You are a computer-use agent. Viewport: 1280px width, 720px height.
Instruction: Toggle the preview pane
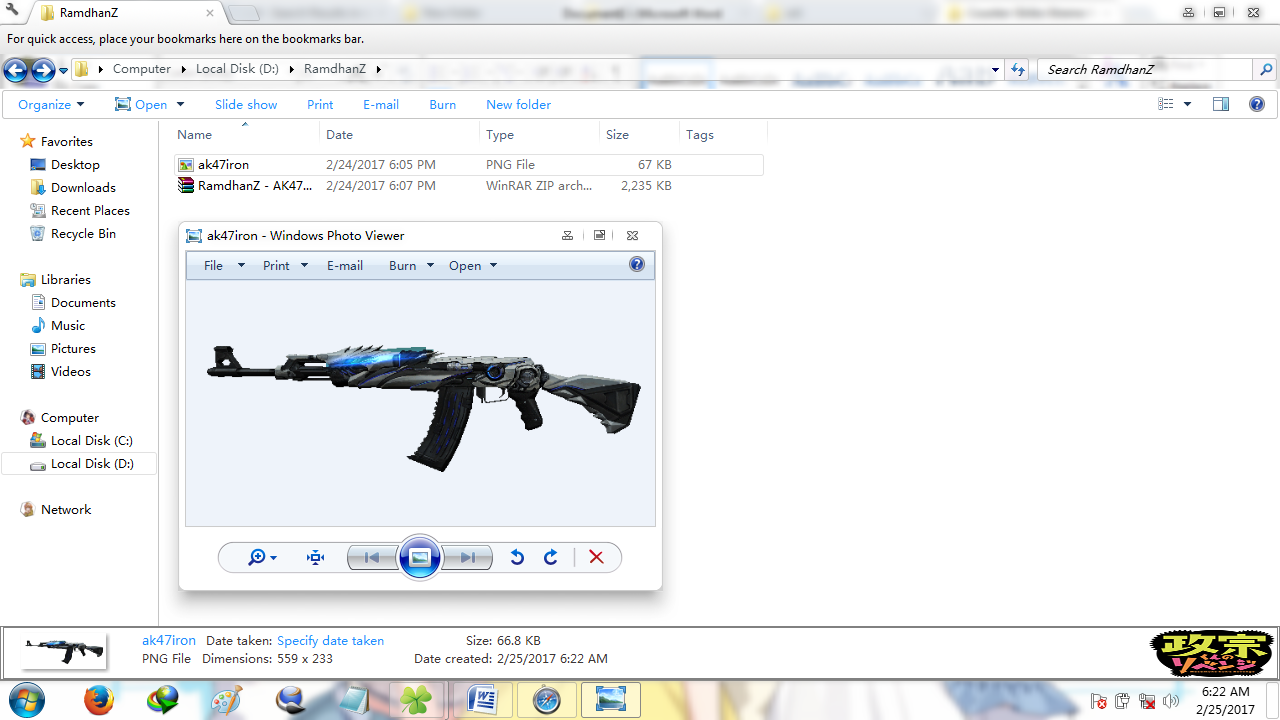tap(1221, 104)
